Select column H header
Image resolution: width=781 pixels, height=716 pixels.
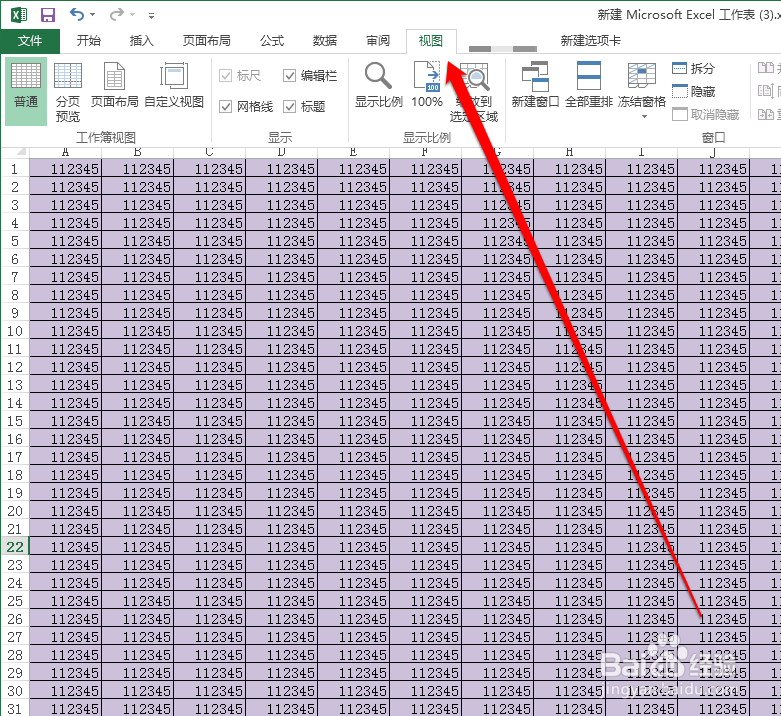coord(569,152)
